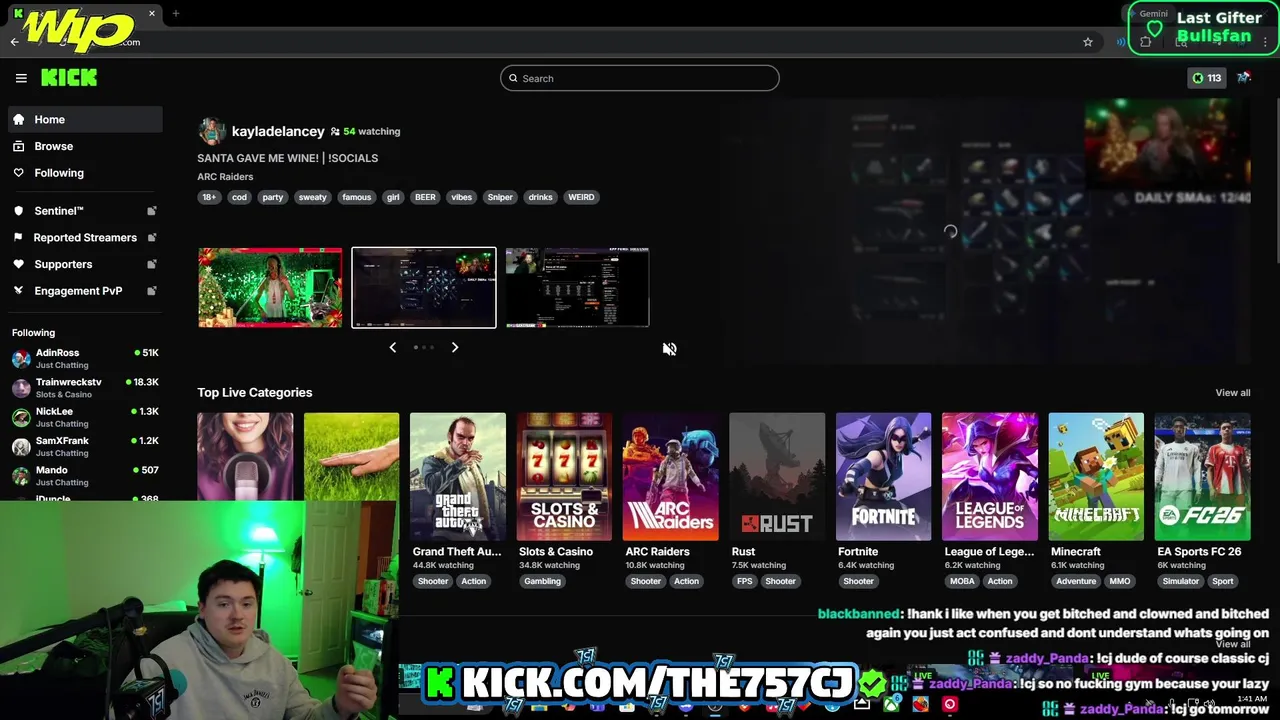This screenshot has width=1280, height=720.
Task: Select the Christmas-themed stream thumbnail in carousel
Action: [270, 288]
